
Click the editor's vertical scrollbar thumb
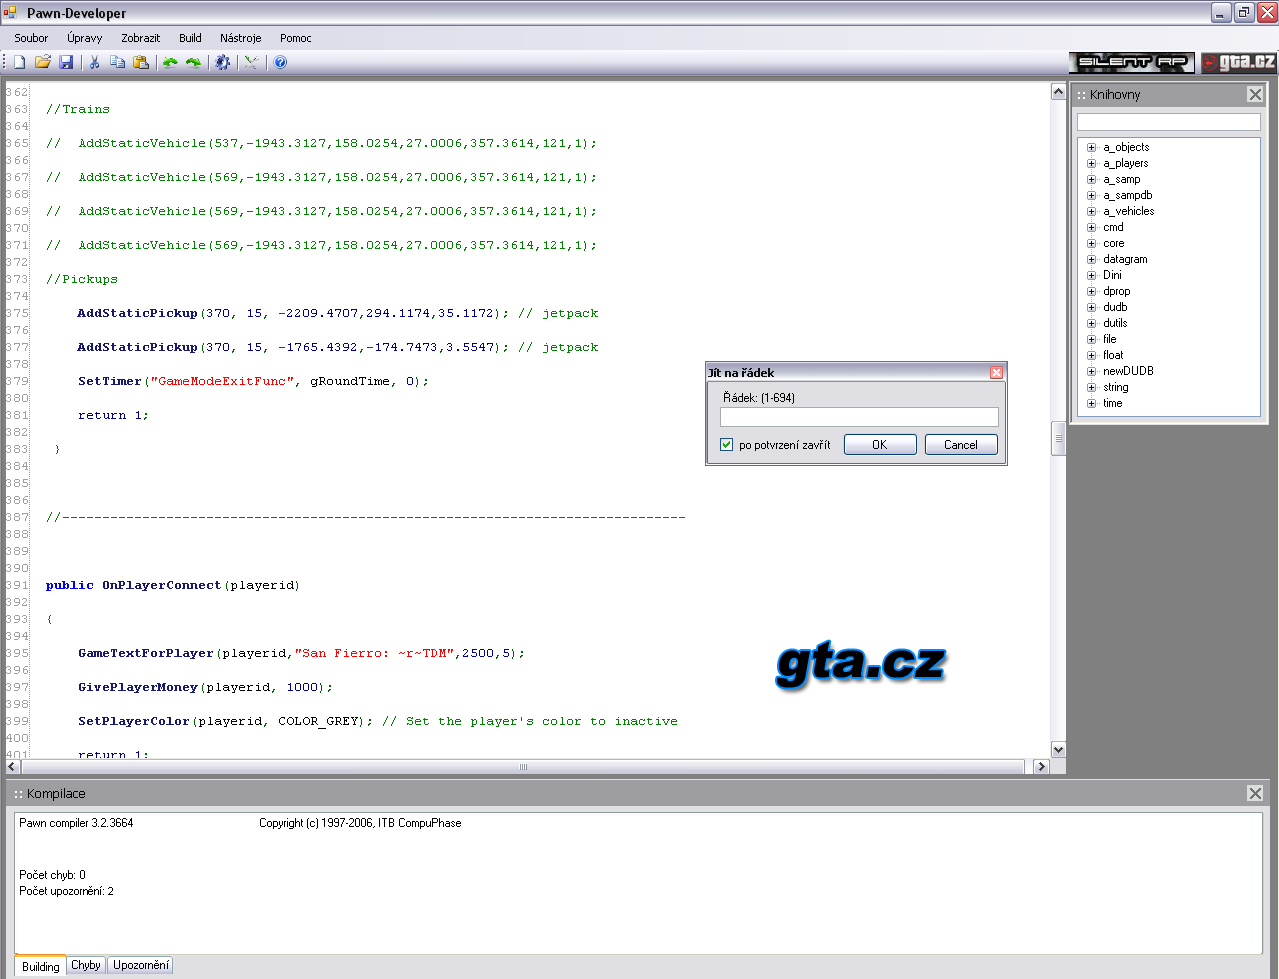tap(1058, 438)
